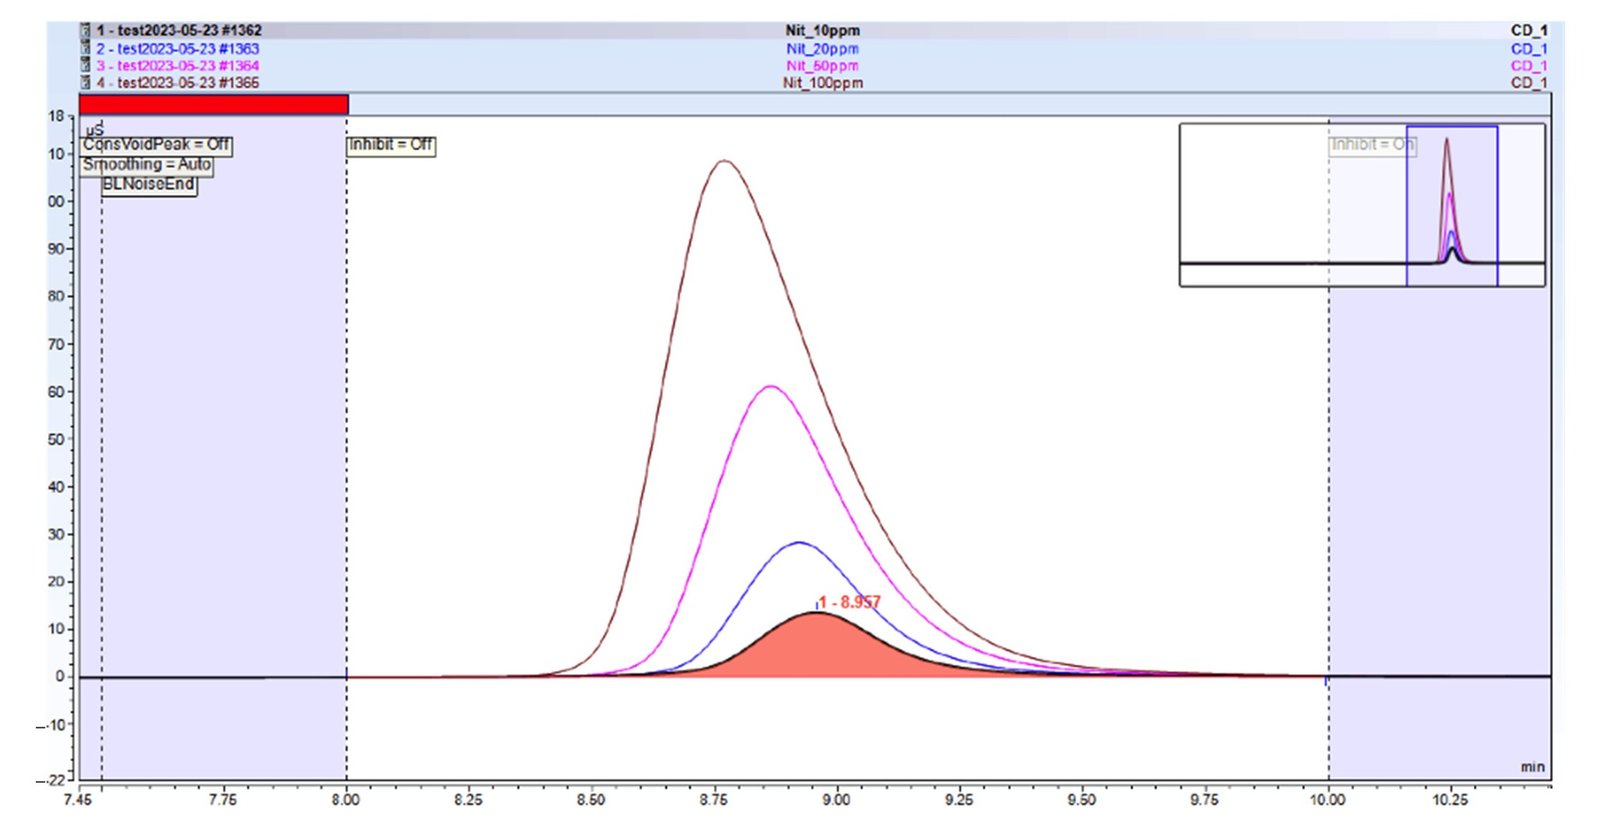Select the faded "Inhibit = On" parameter label
The height and width of the screenshot is (831, 1600).
click(1372, 145)
